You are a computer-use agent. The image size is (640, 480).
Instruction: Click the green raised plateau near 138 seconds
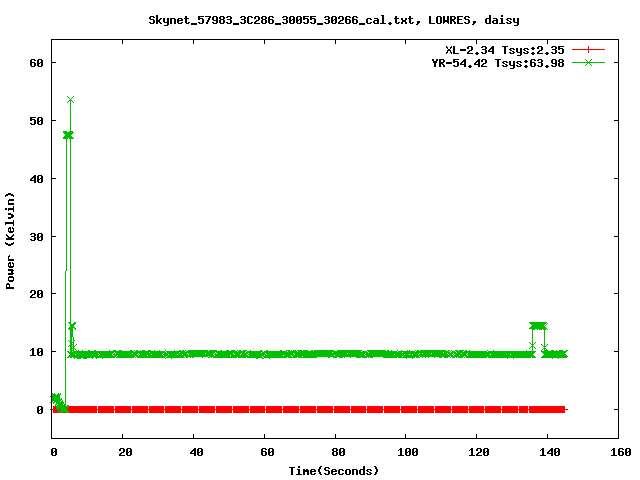(538, 326)
